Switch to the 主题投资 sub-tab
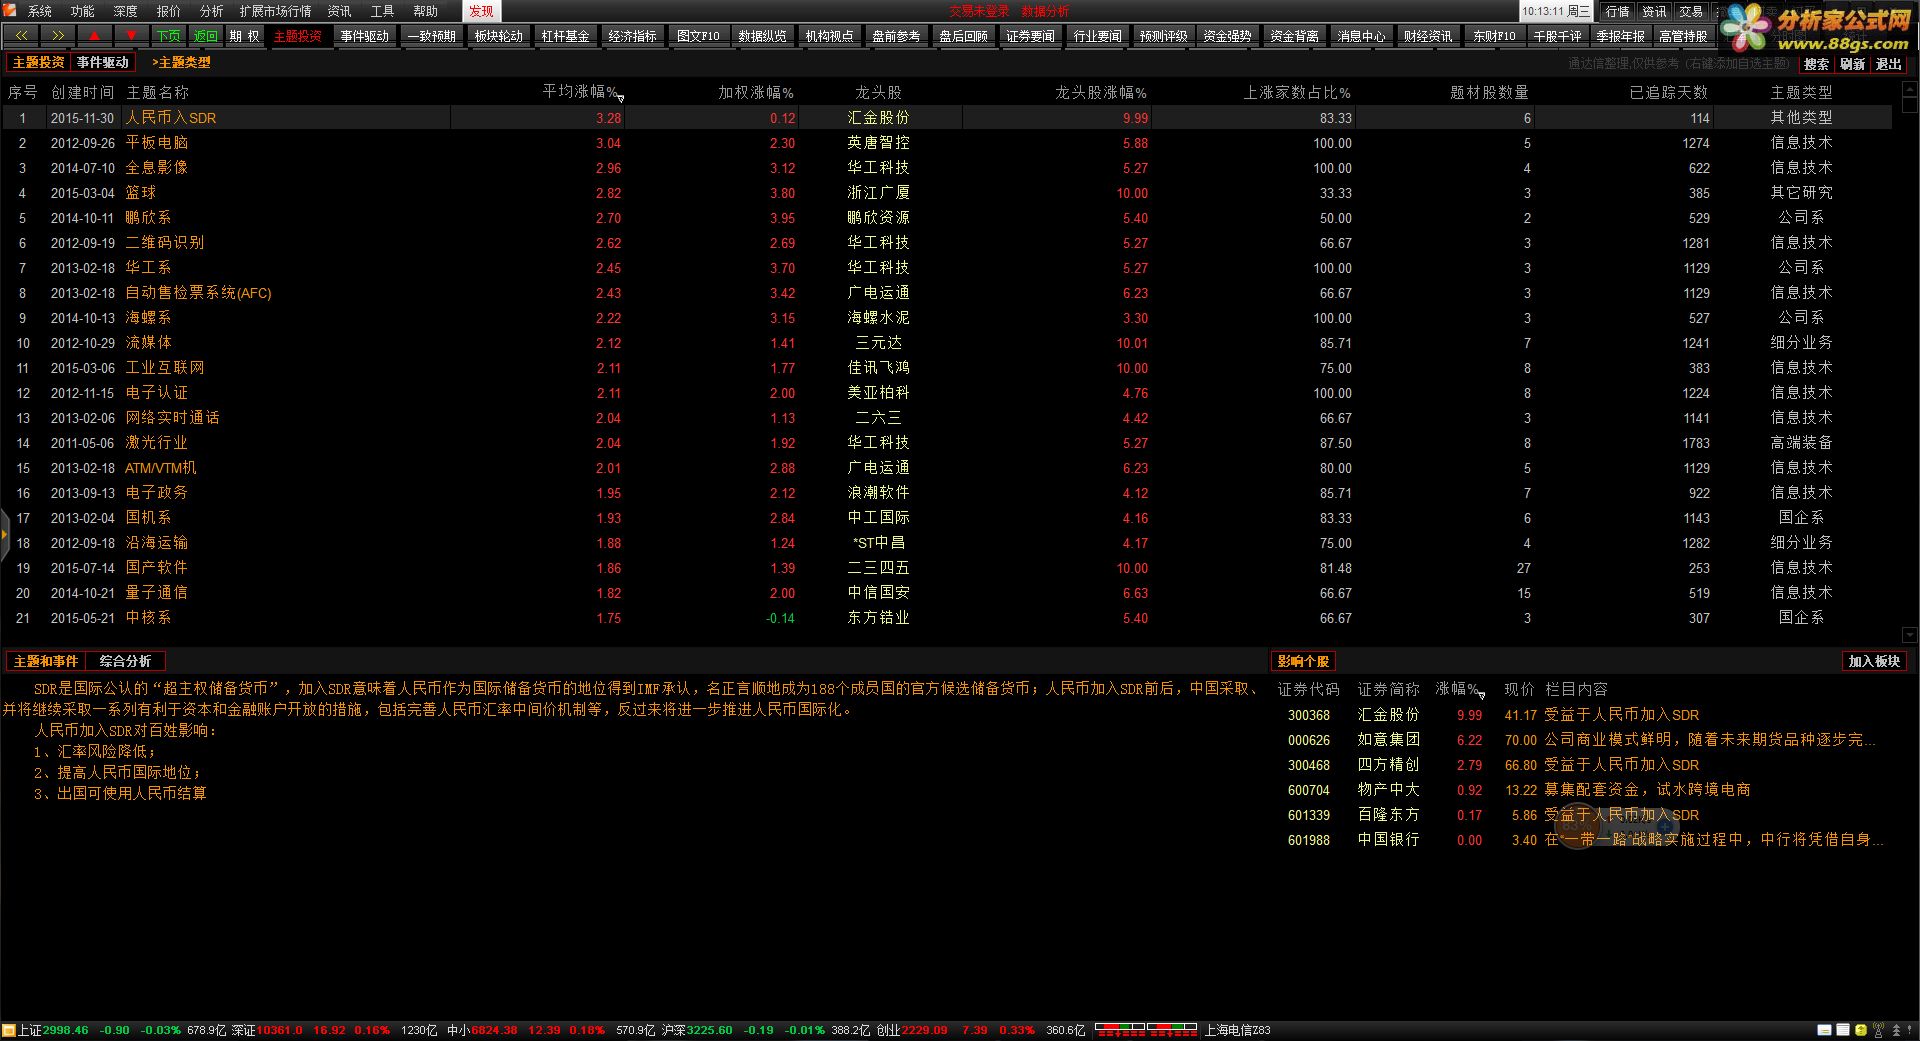Image resolution: width=1920 pixels, height=1041 pixels. 39,62
